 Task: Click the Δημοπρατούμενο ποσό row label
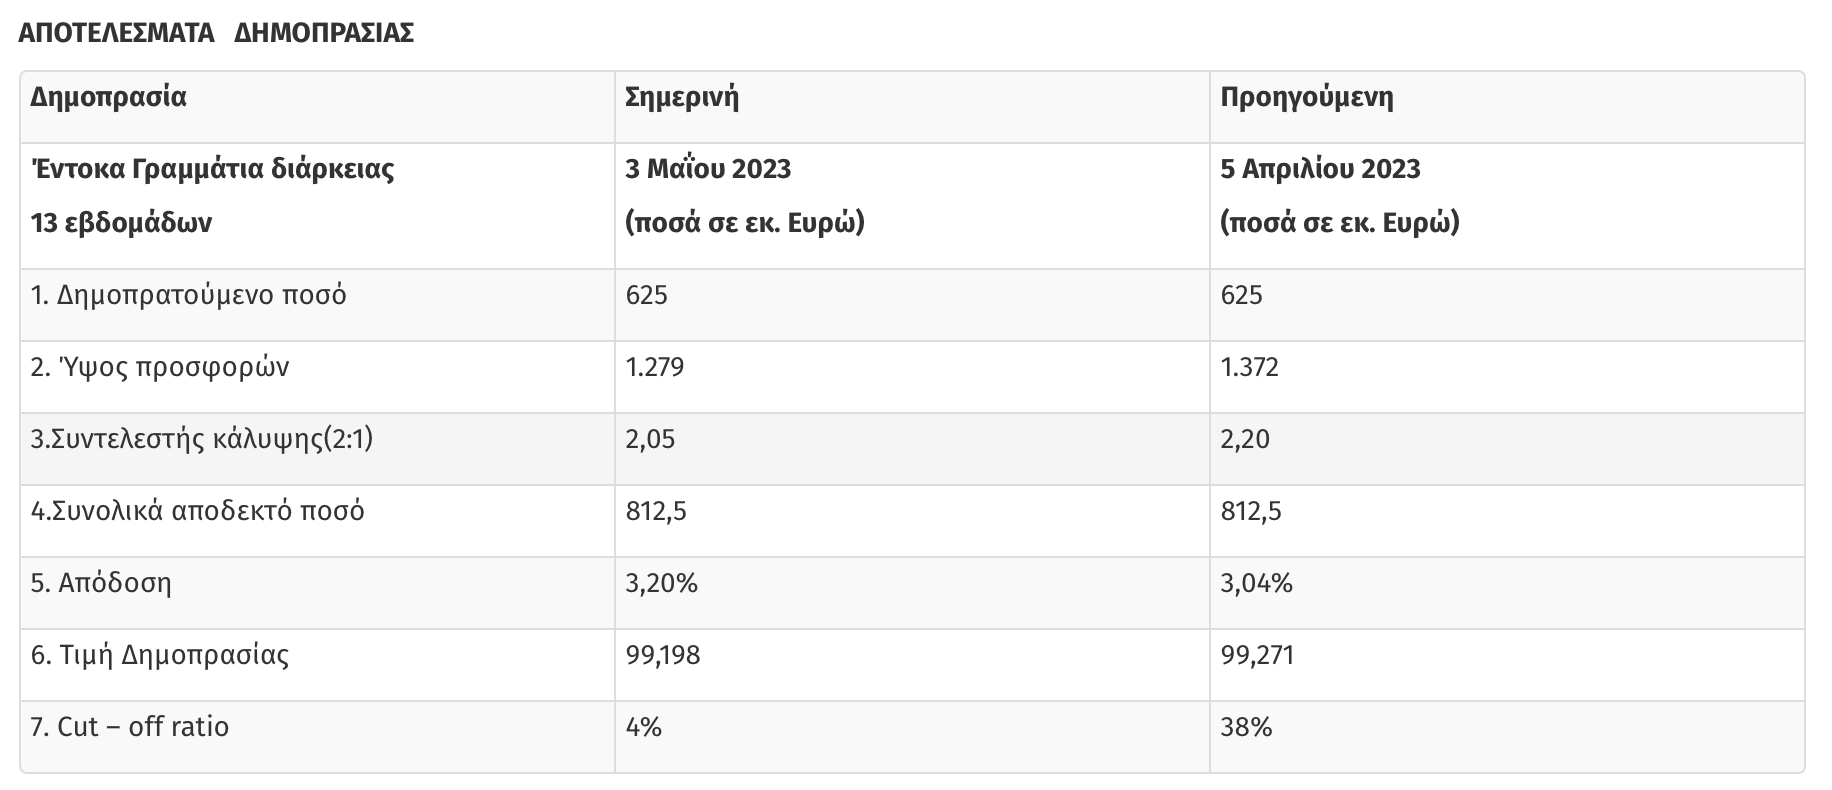pyautogui.click(x=188, y=296)
